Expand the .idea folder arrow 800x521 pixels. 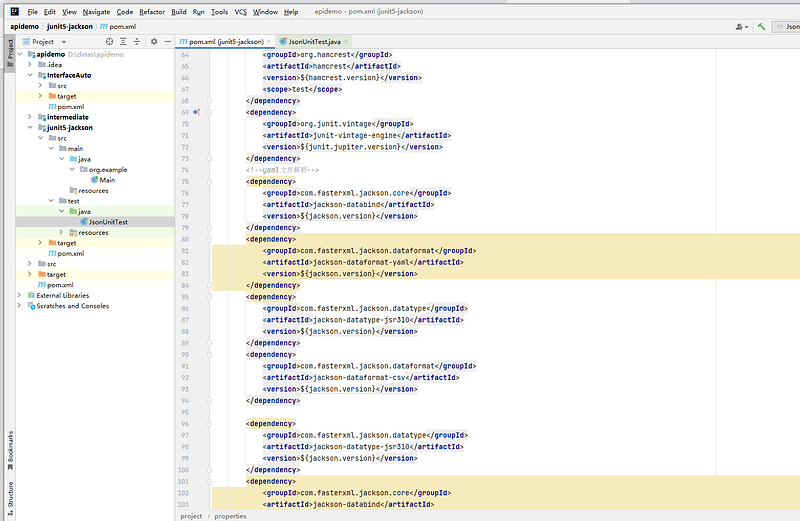pos(30,64)
